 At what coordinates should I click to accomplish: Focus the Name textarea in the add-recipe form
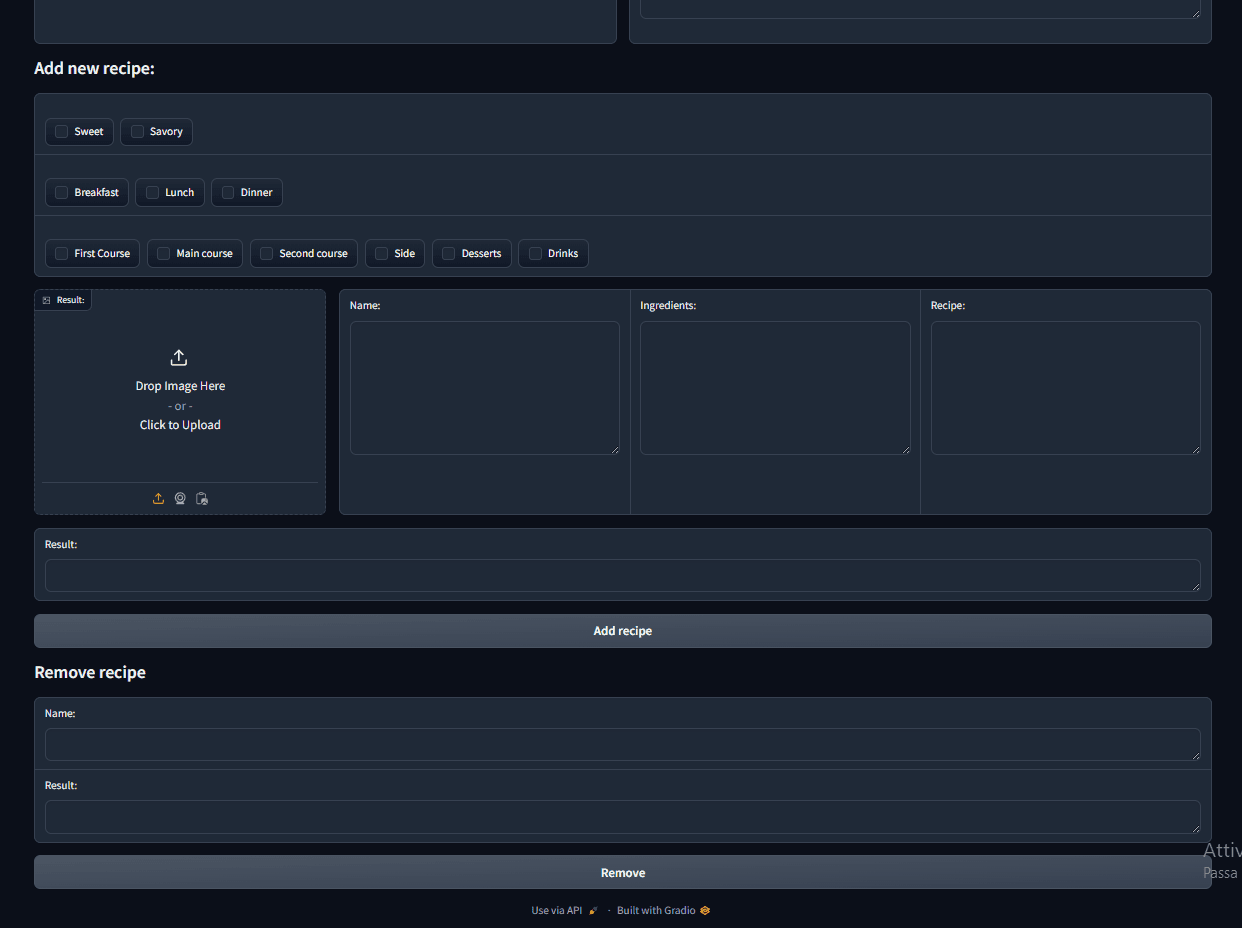tap(485, 388)
